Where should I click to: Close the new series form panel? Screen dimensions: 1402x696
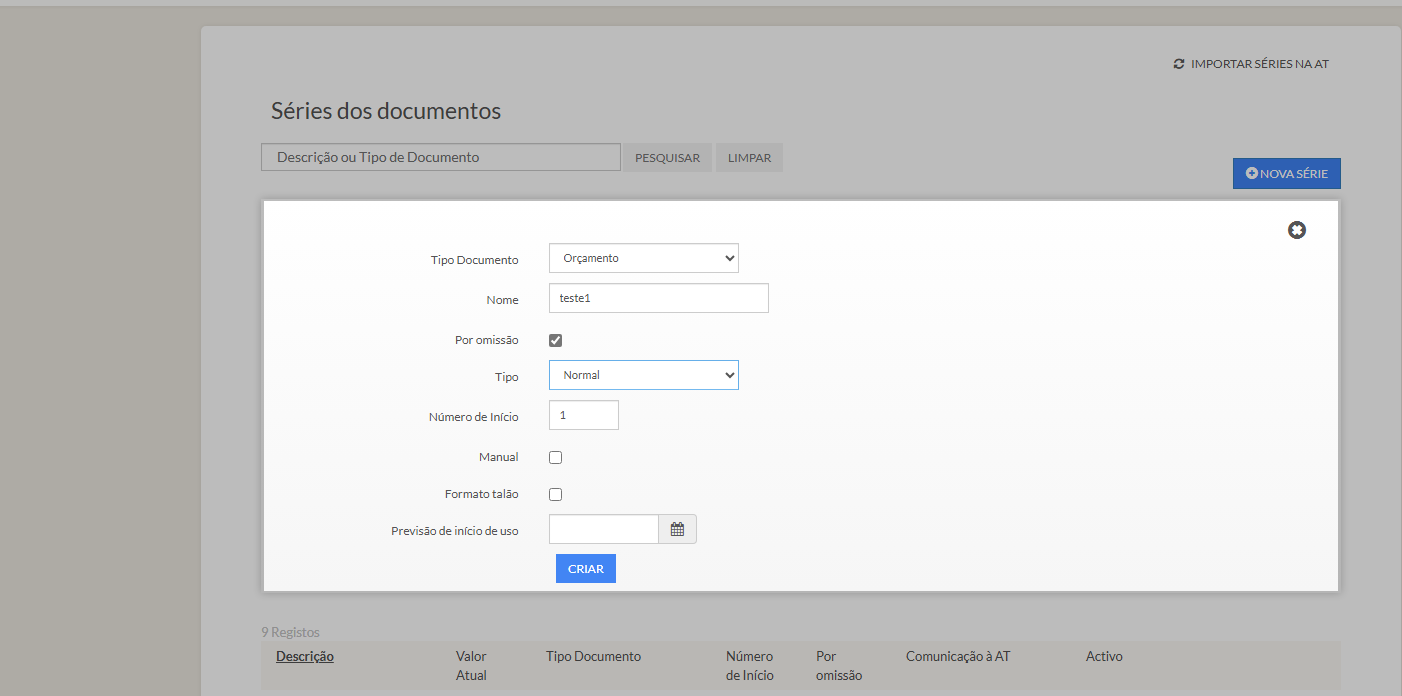[1297, 230]
